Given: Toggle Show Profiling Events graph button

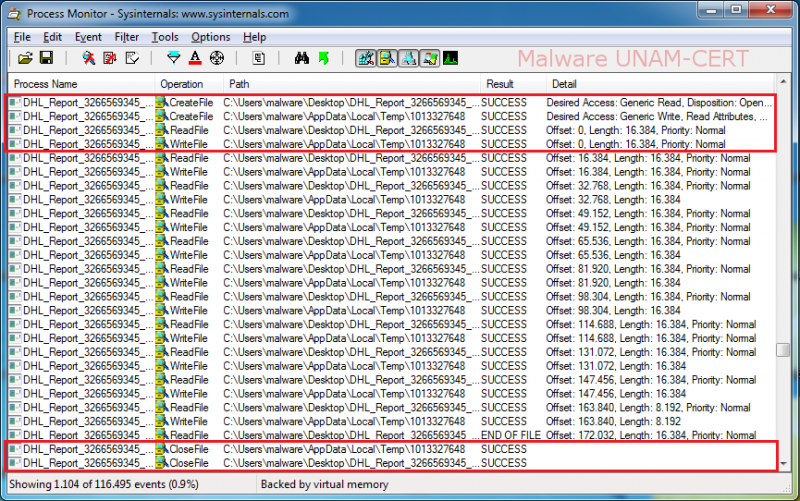Looking at the screenshot, I should (x=451, y=58).
